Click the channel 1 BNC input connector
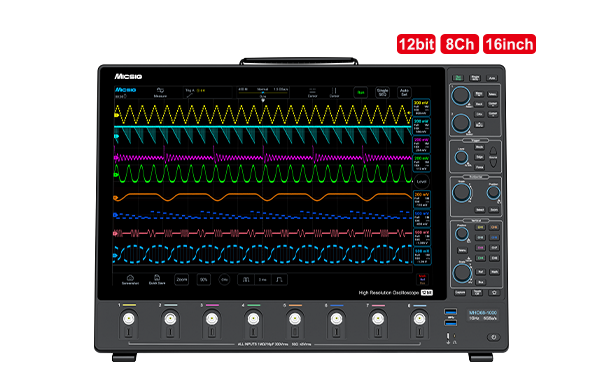 click(129, 318)
